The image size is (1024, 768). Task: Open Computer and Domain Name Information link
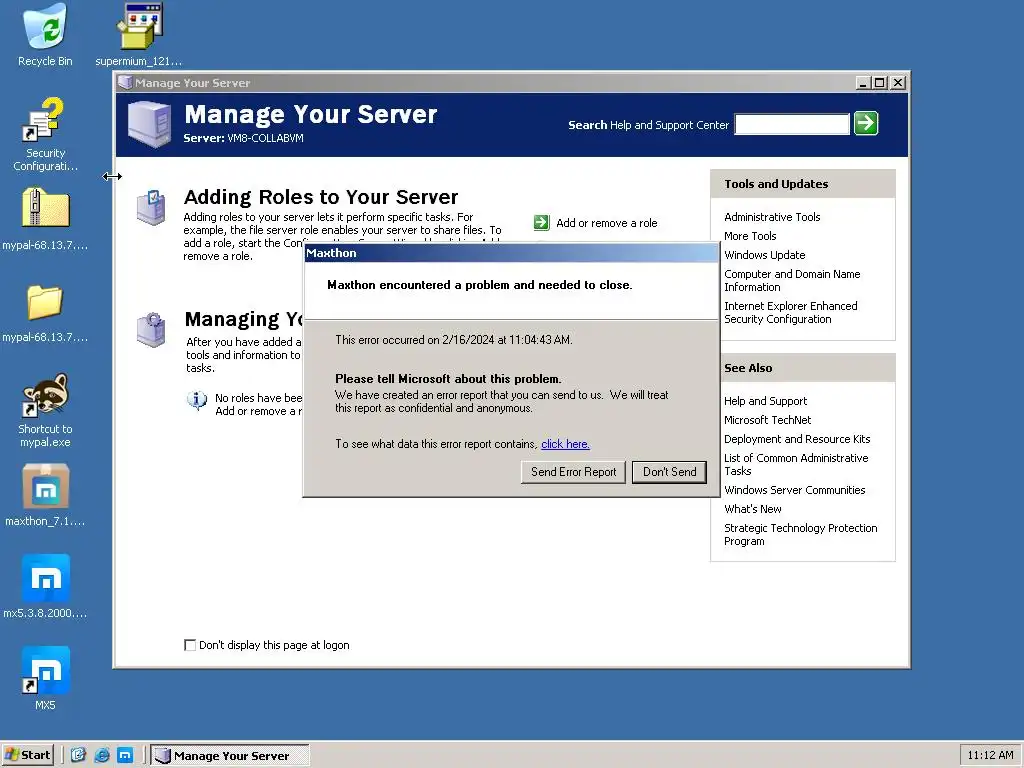pos(792,280)
